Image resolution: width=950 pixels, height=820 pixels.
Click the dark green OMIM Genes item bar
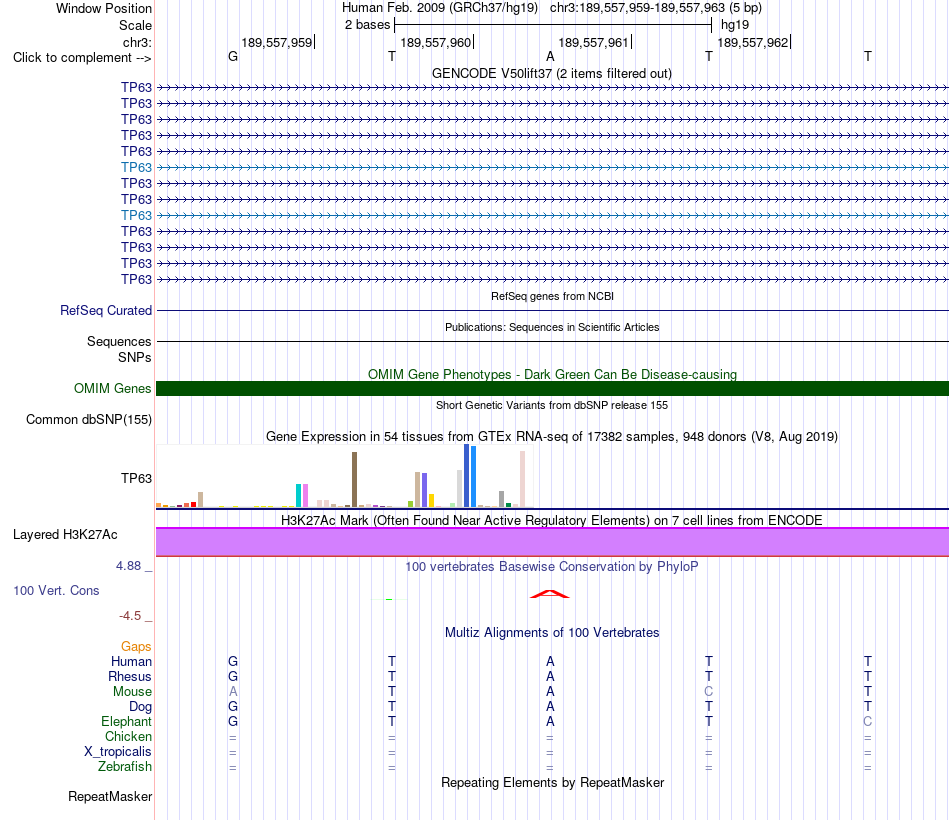[552, 388]
